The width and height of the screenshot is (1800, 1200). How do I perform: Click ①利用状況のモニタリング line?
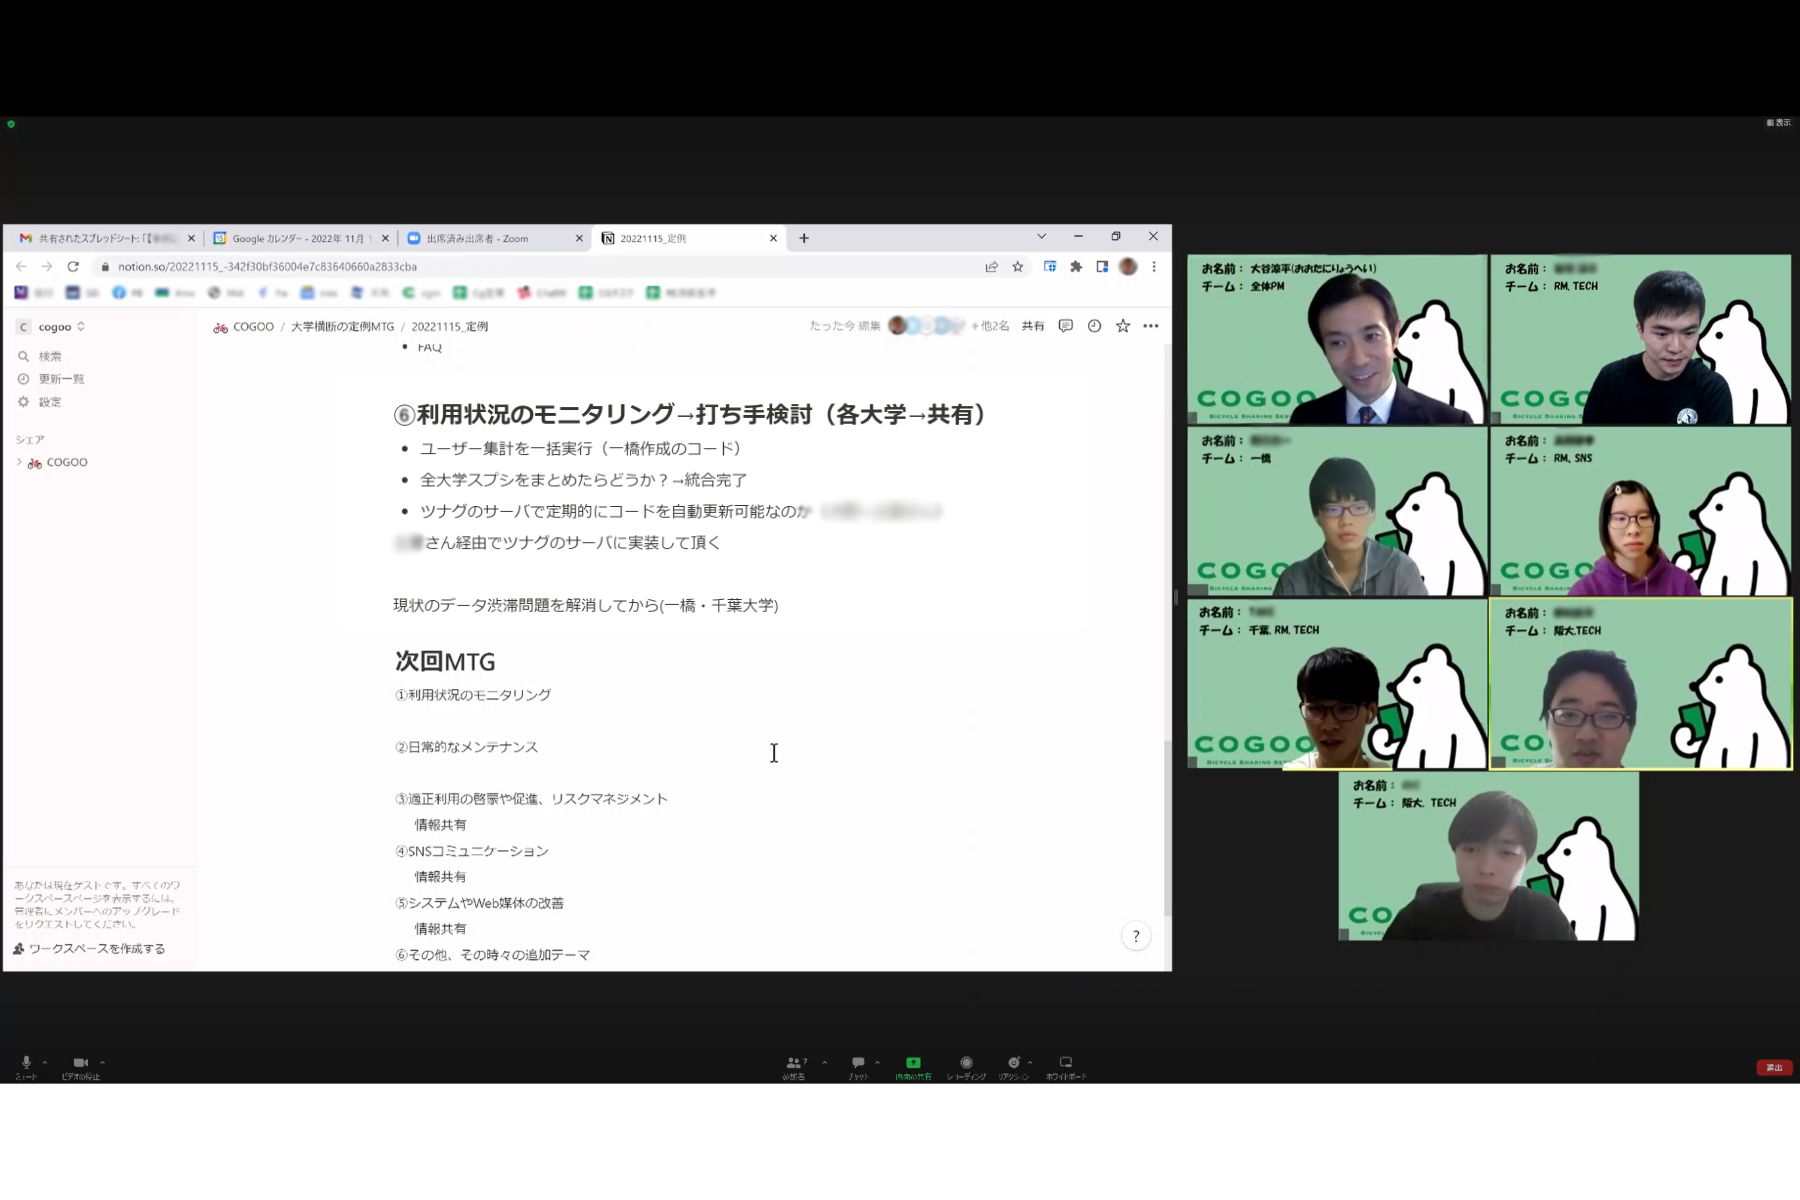(x=473, y=695)
